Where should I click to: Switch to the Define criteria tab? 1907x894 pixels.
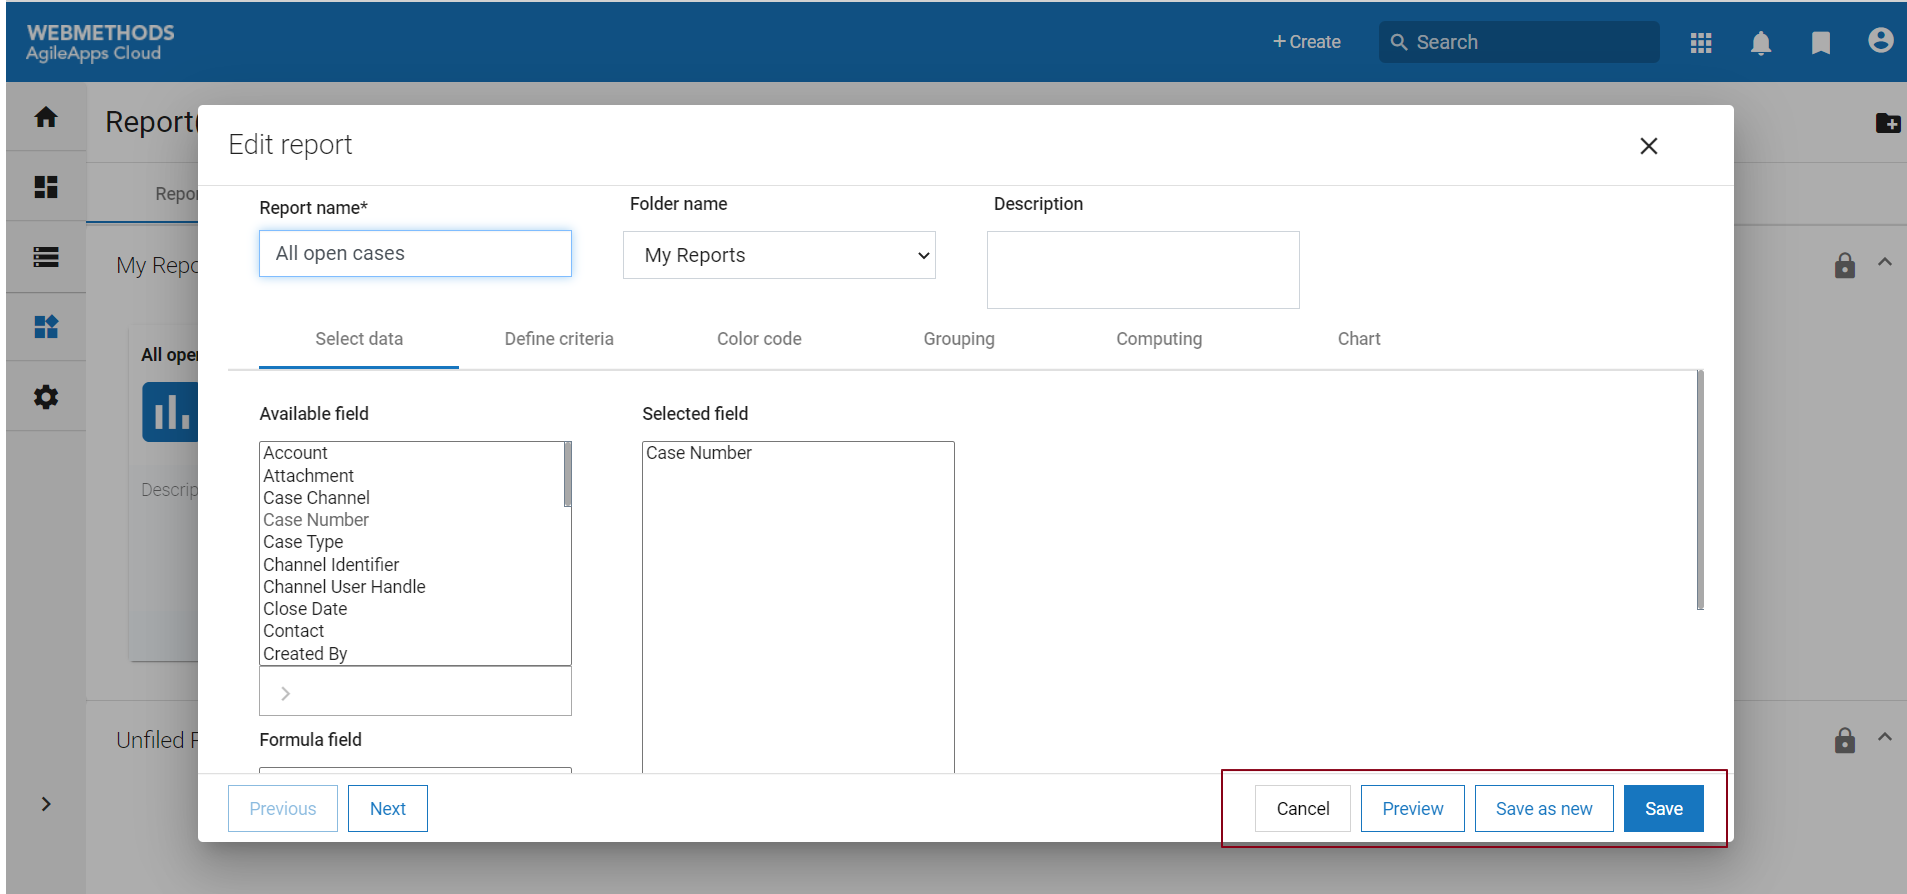[x=559, y=339]
